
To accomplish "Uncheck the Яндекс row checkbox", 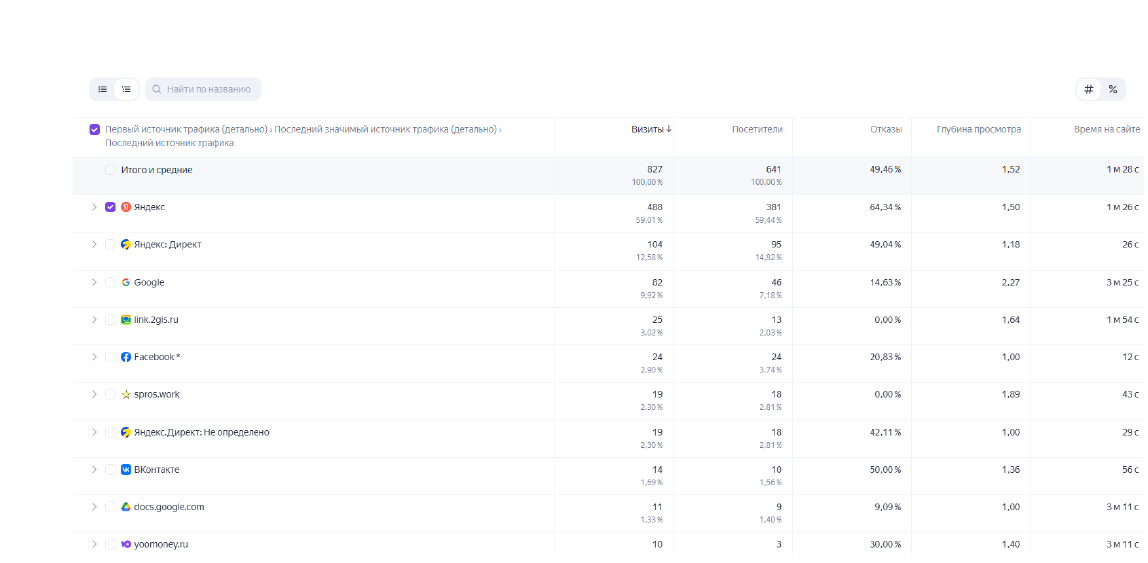I will 110,207.
